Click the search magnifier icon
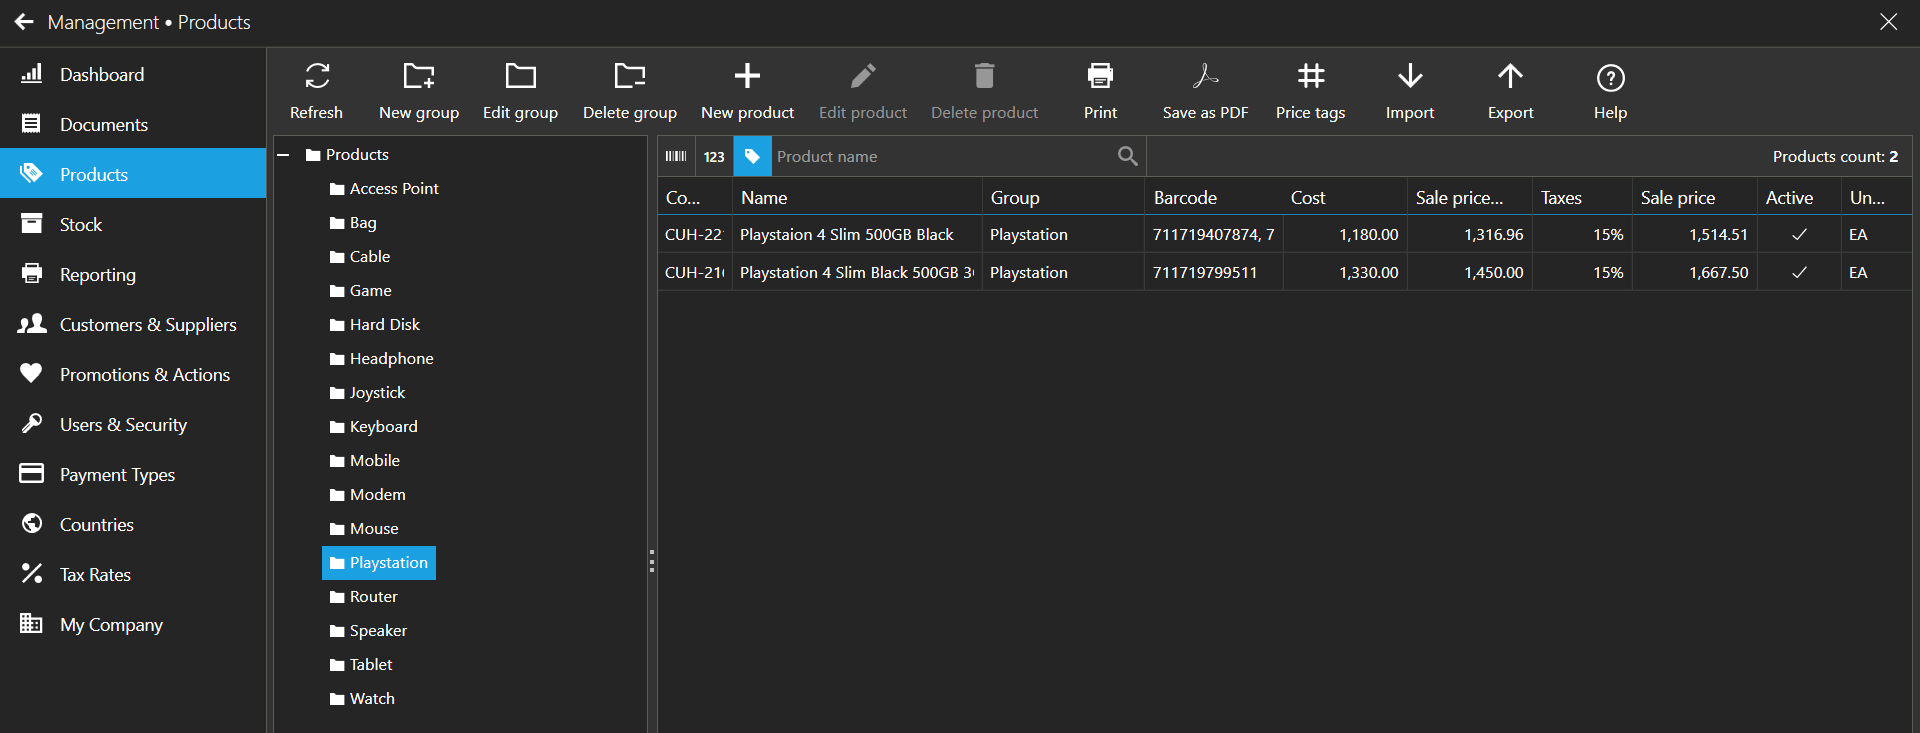The width and height of the screenshot is (1920, 733). (x=1127, y=156)
